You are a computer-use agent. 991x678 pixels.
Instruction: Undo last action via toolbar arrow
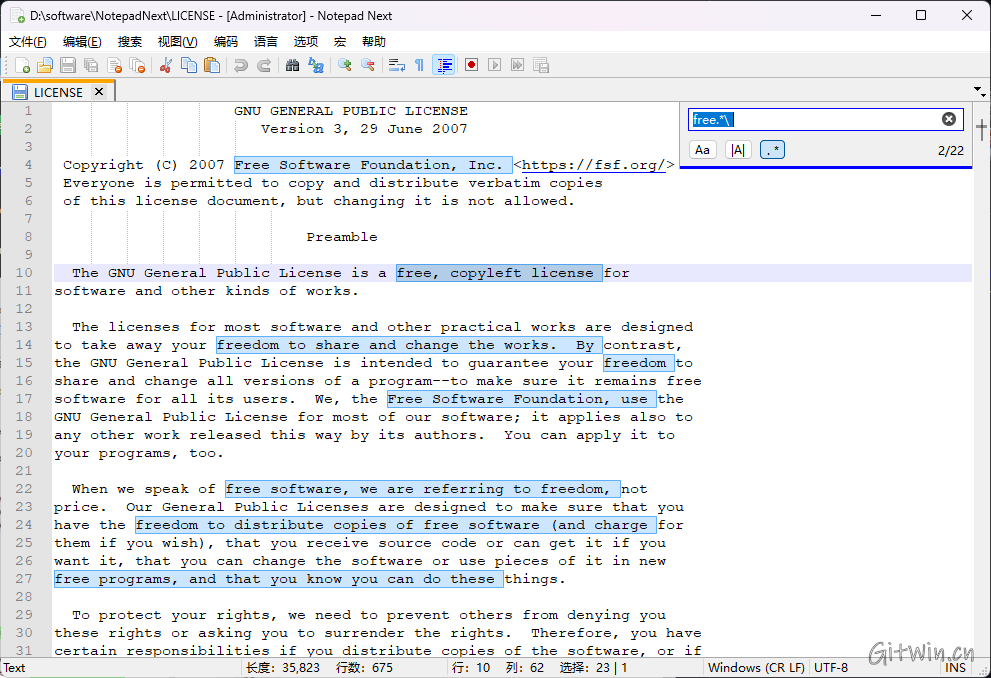pyautogui.click(x=241, y=65)
